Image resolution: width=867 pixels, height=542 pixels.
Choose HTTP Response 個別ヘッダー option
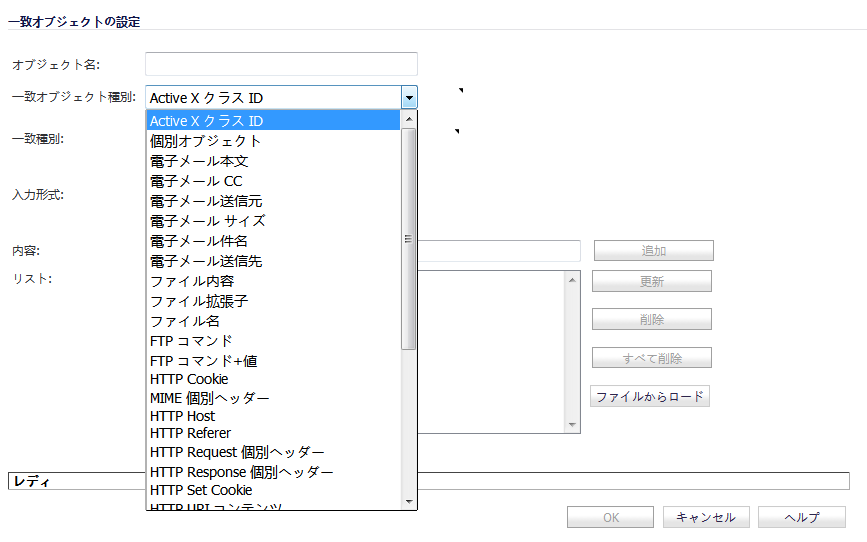click(273, 472)
